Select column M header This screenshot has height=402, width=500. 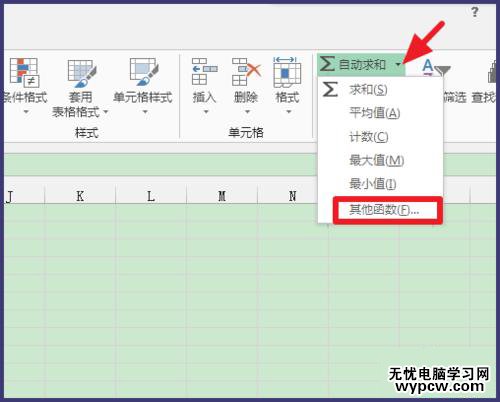[x=222, y=196]
